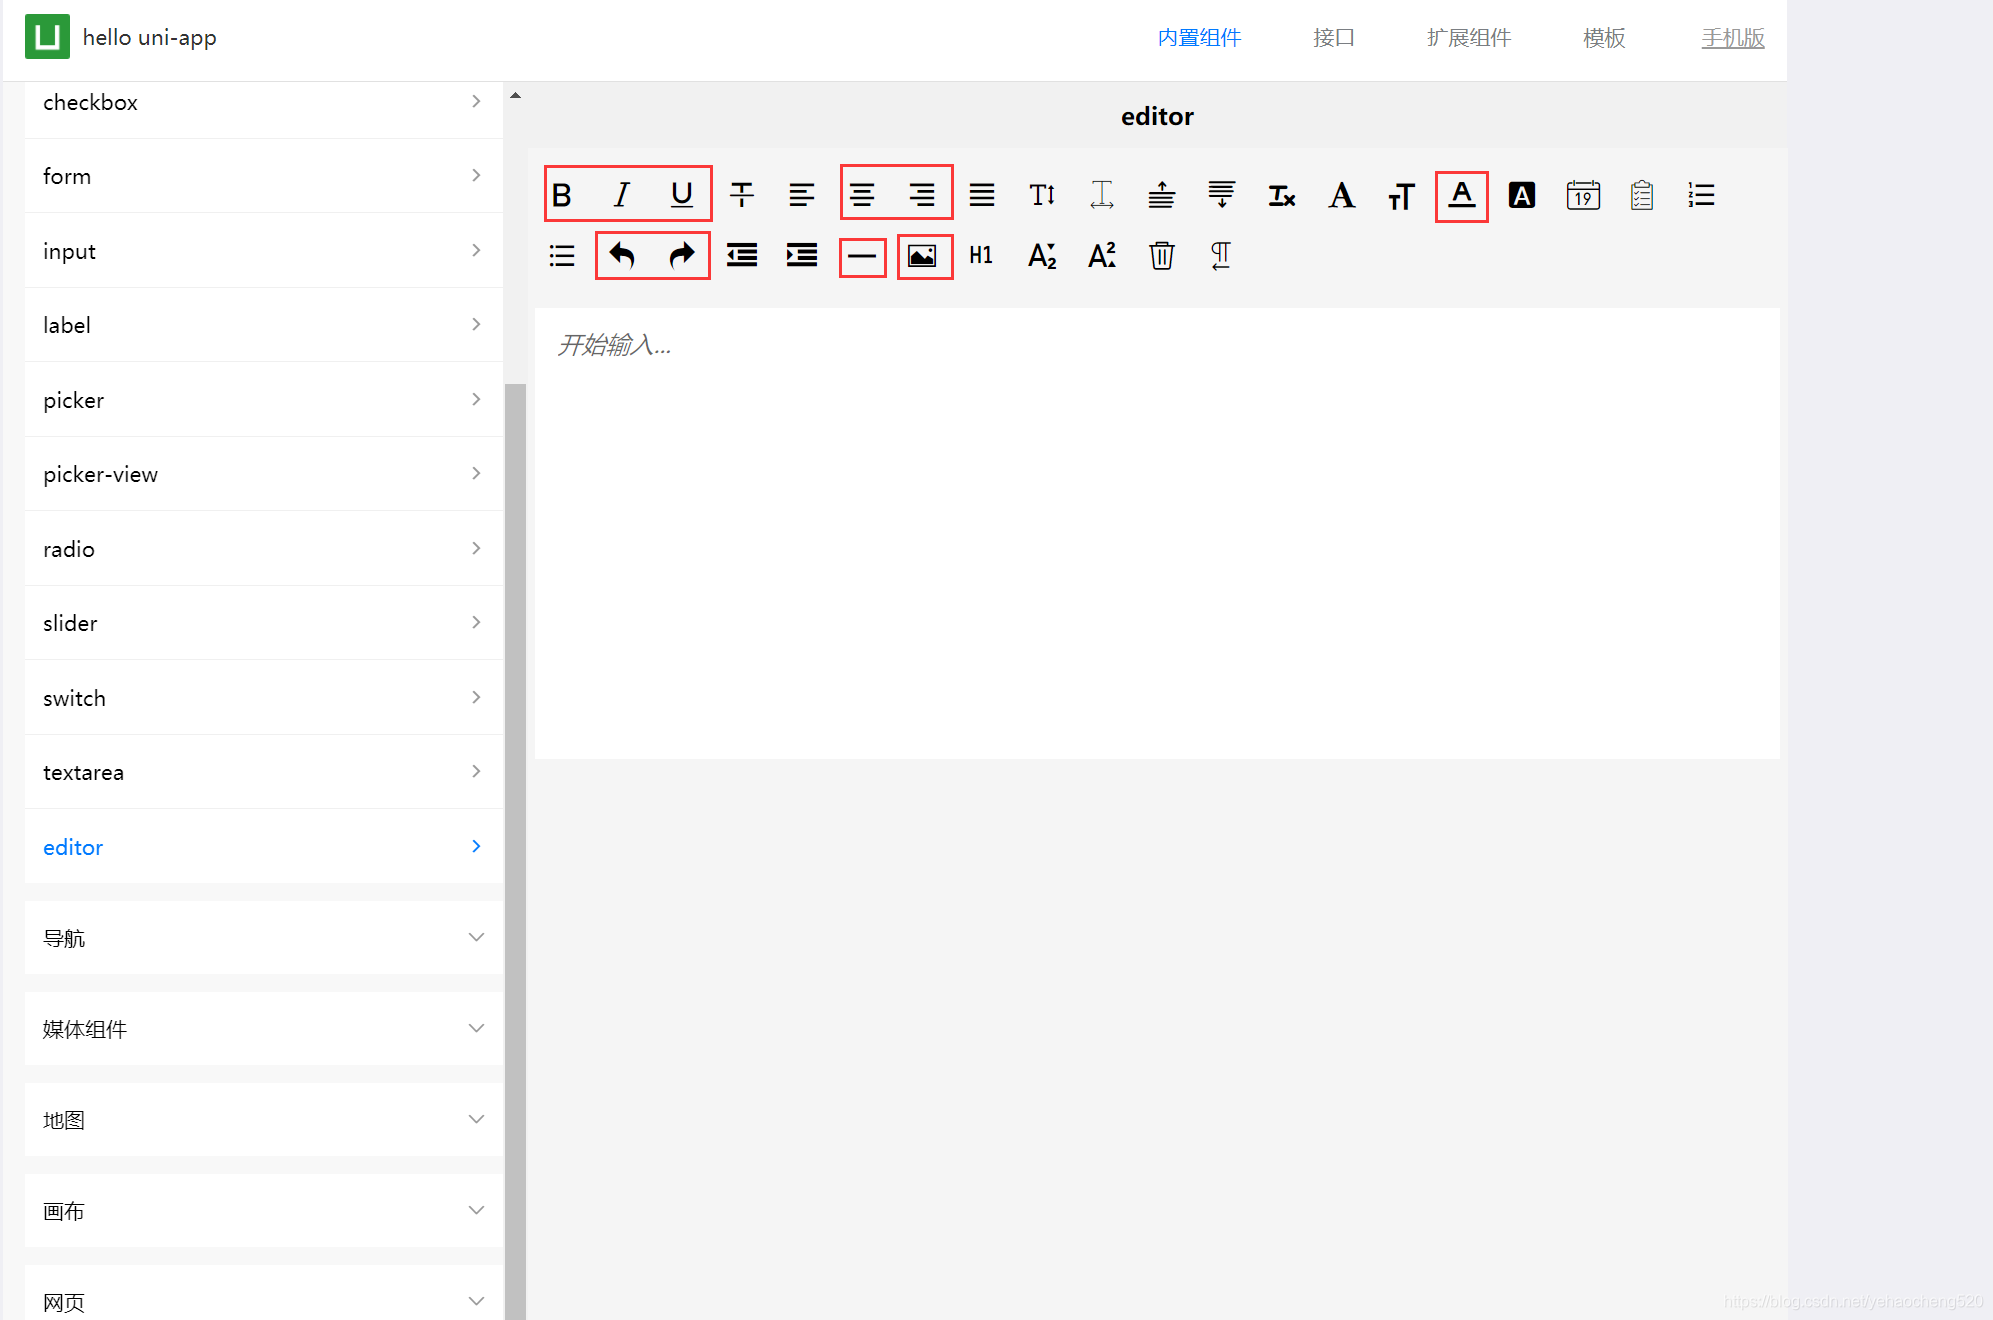Viewport: 1993px width, 1320px height.
Task: Insert ordered numbered list
Action: (x=1702, y=195)
